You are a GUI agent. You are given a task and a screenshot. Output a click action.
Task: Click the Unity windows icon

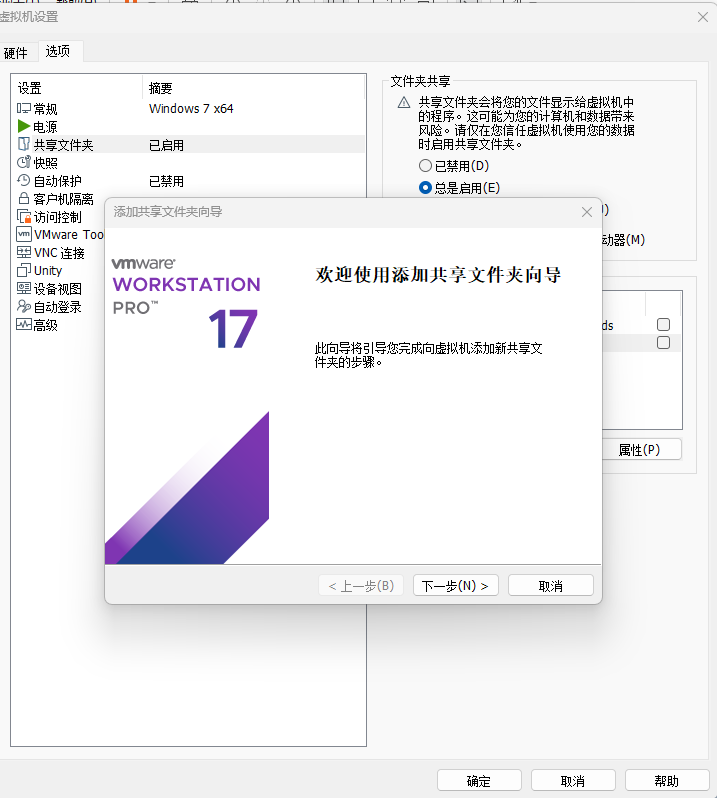click(x=23, y=270)
